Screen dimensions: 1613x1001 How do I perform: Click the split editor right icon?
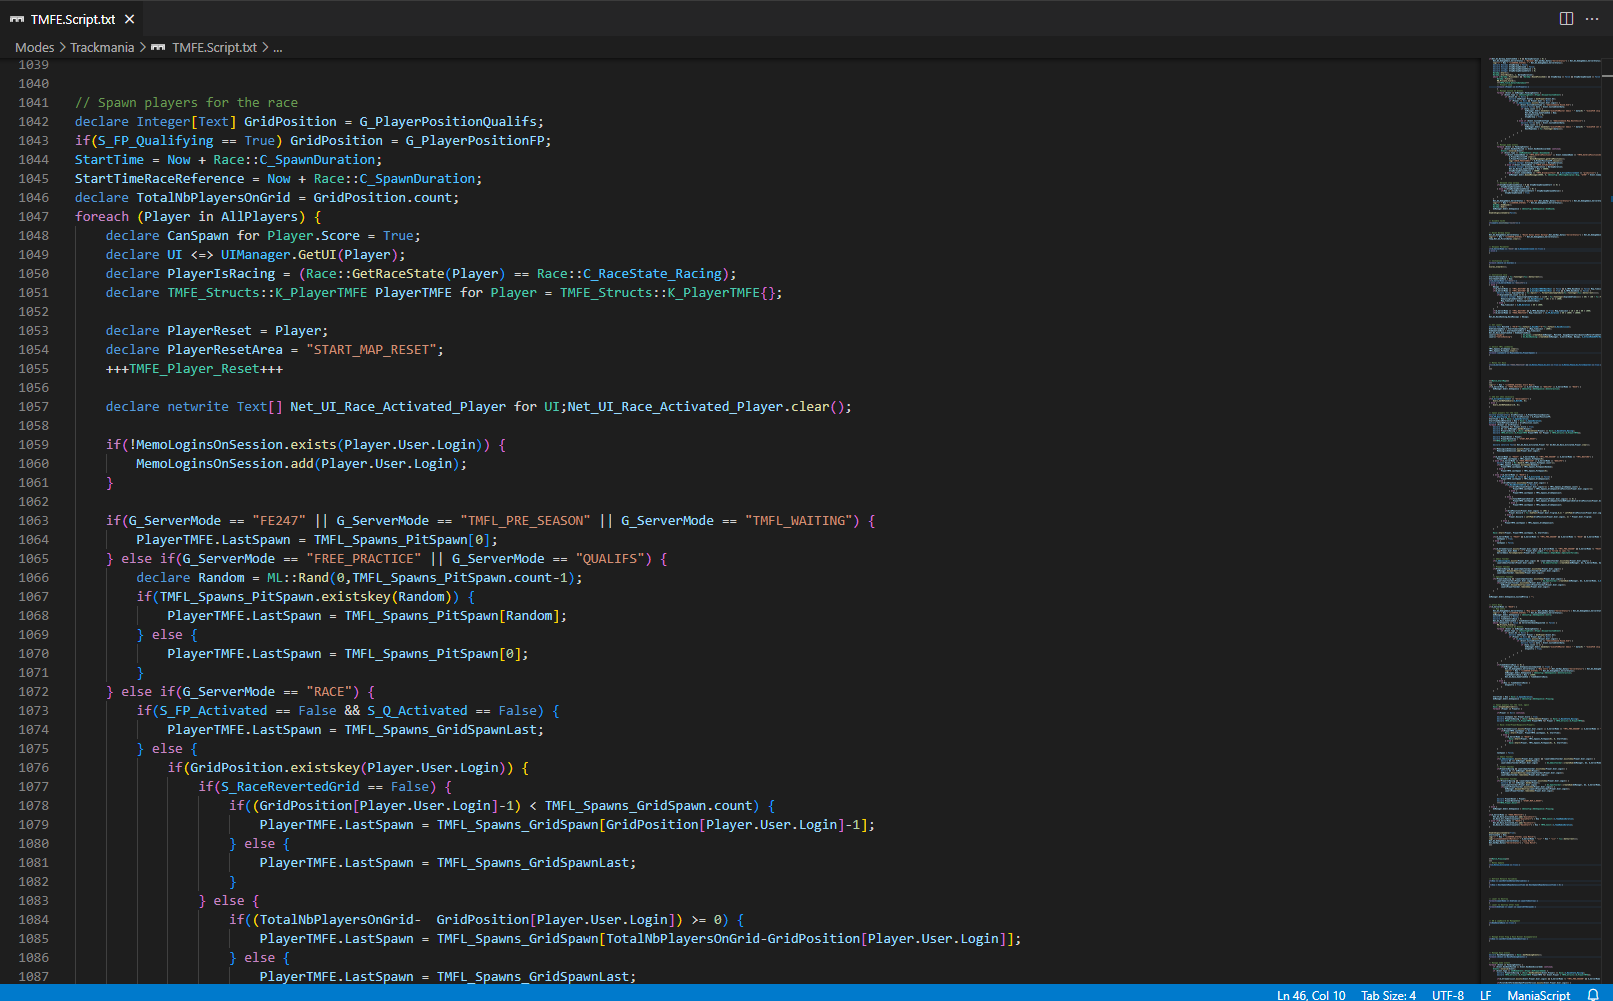tap(1566, 19)
